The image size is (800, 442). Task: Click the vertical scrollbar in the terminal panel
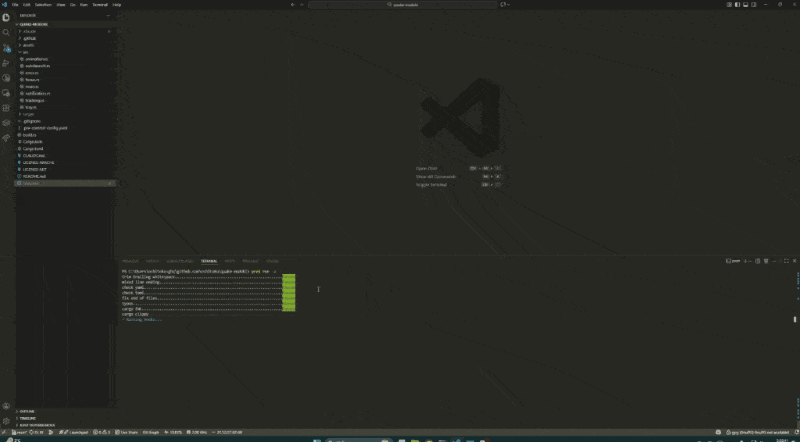point(796,318)
